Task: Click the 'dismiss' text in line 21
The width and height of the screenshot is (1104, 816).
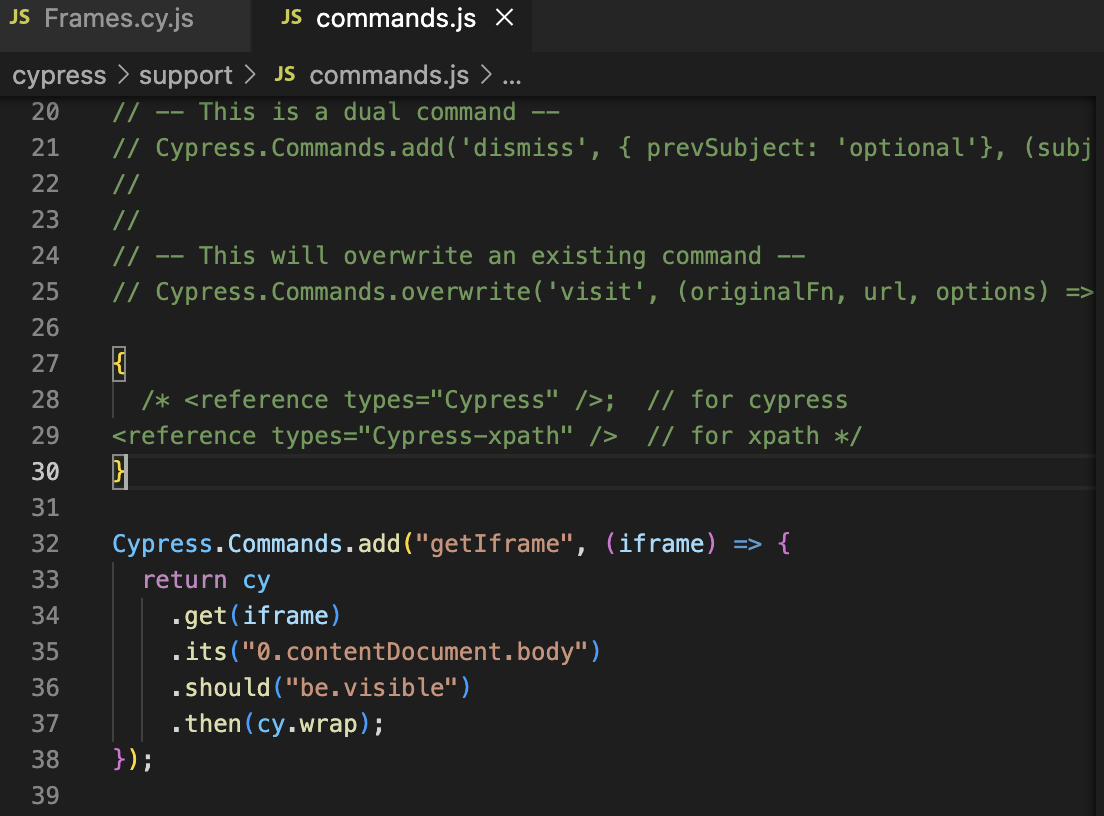Action: point(523,148)
